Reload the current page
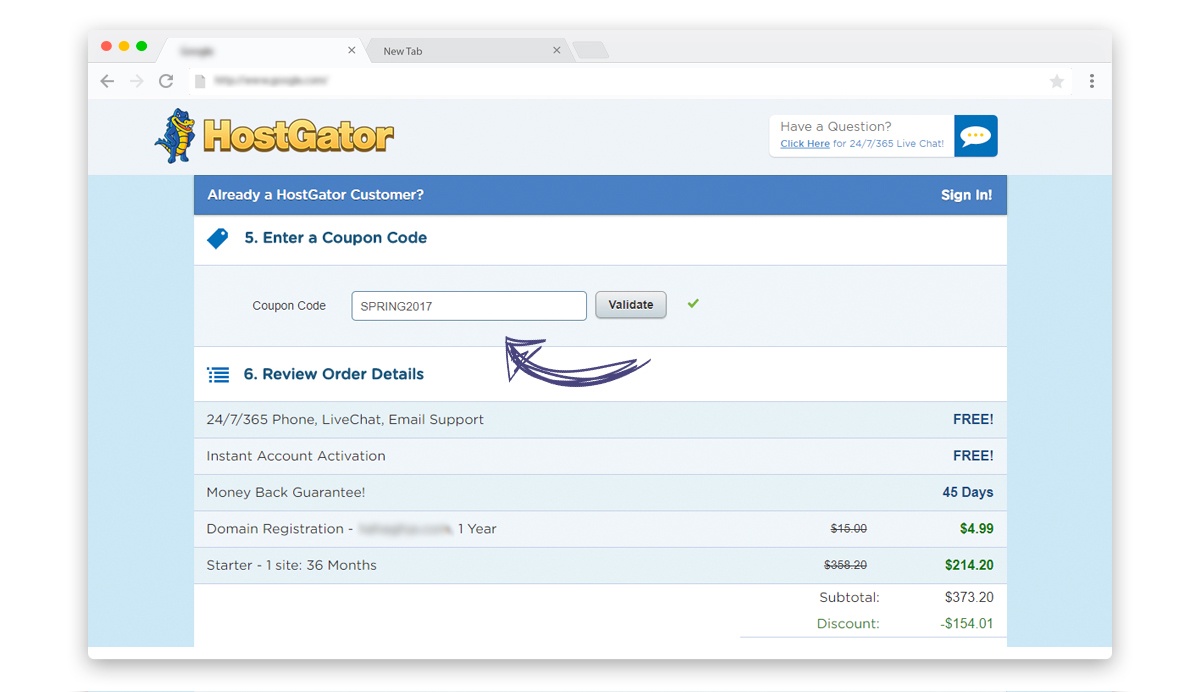Viewport: 1200px width, 692px height. click(x=166, y=81)
